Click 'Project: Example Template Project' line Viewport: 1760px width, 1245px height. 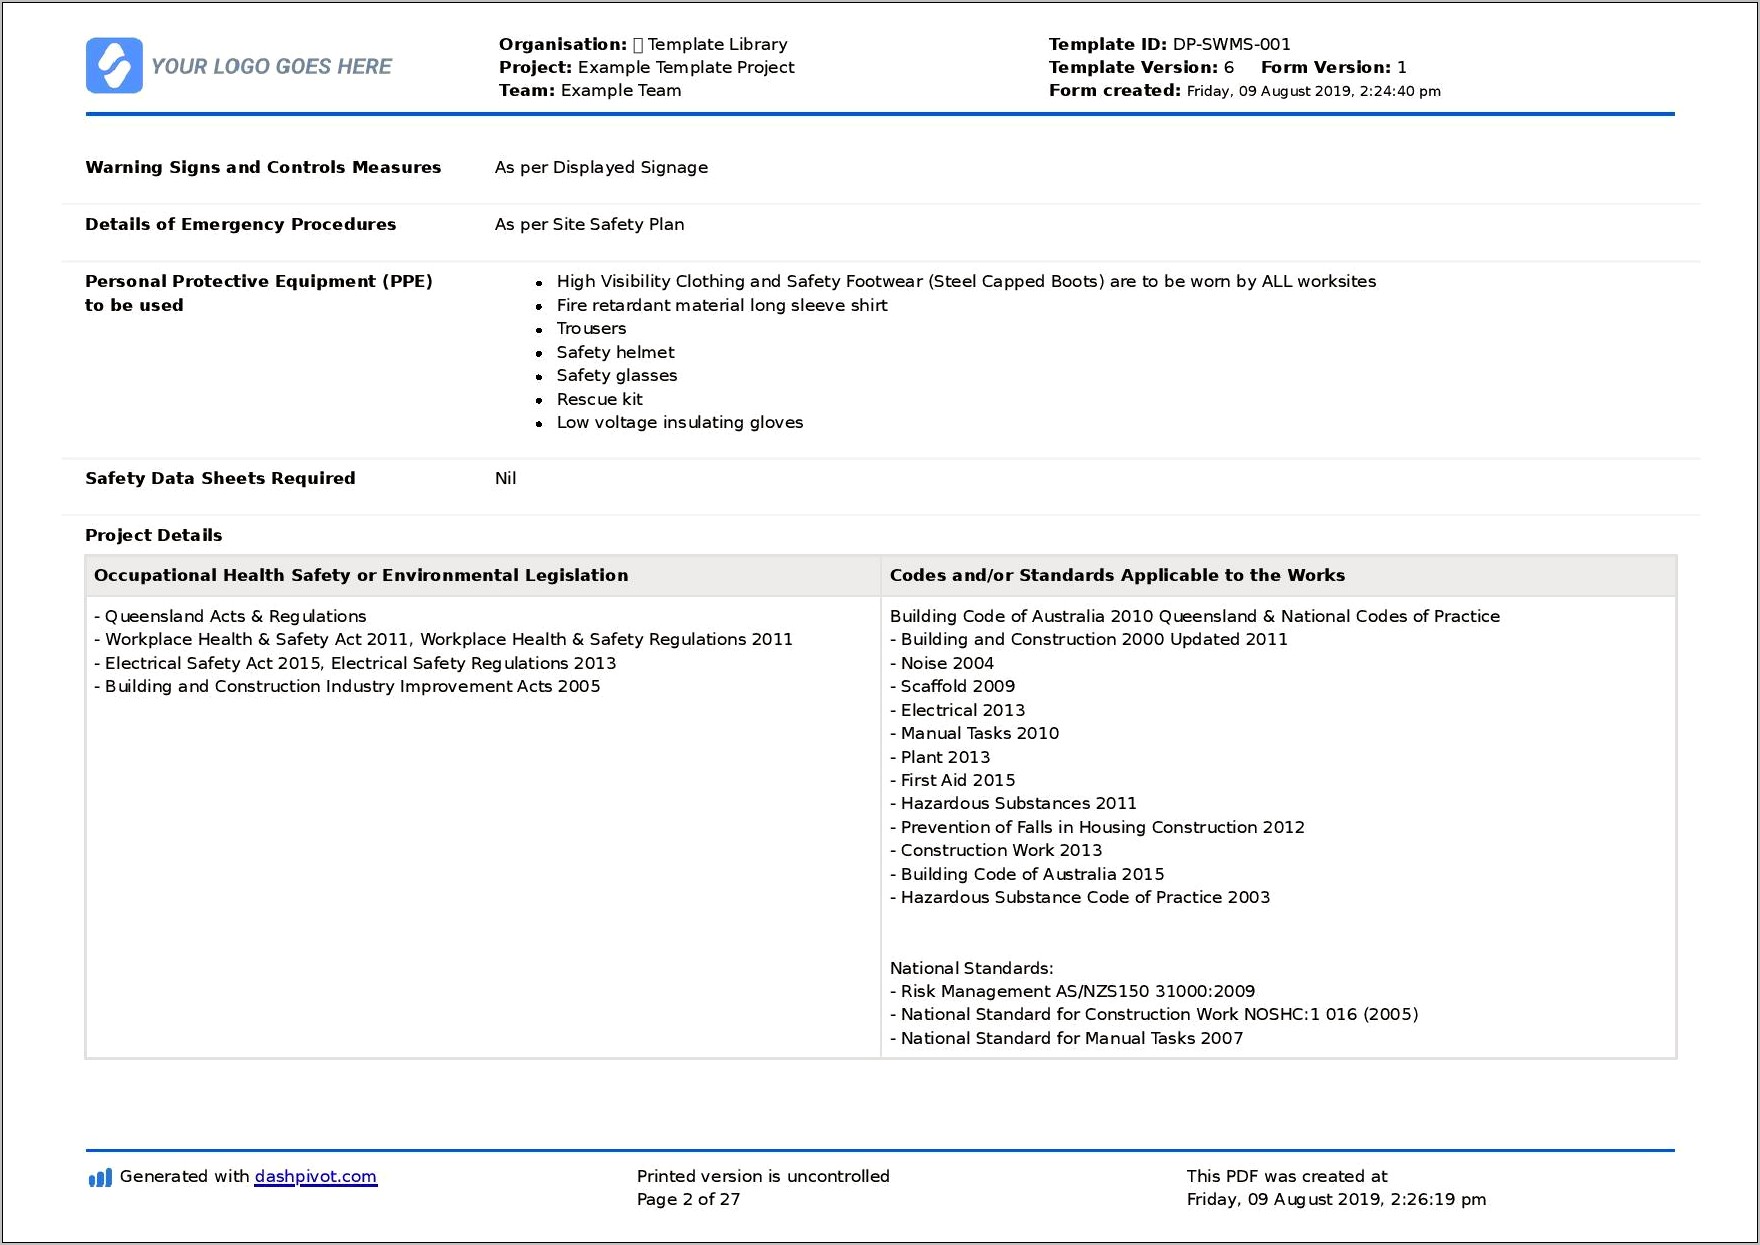click(x=646, y=67)
